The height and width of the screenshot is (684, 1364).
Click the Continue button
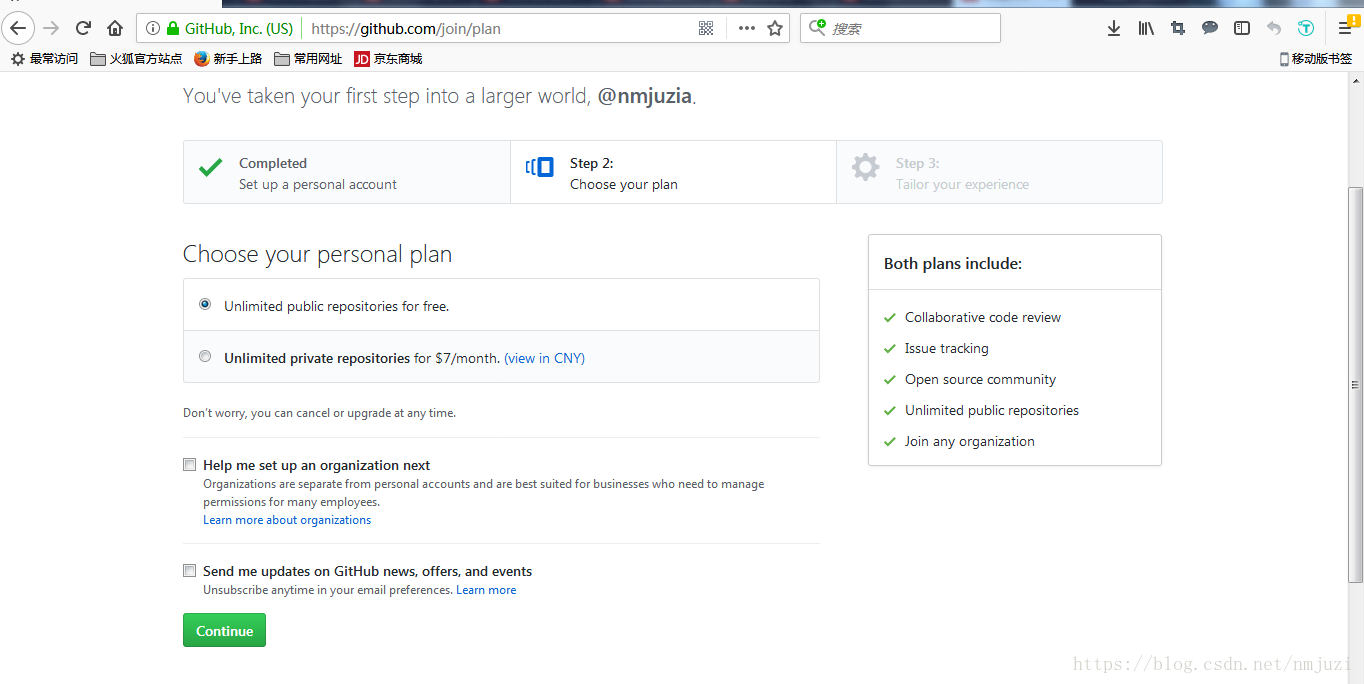[x=224, y=630]
